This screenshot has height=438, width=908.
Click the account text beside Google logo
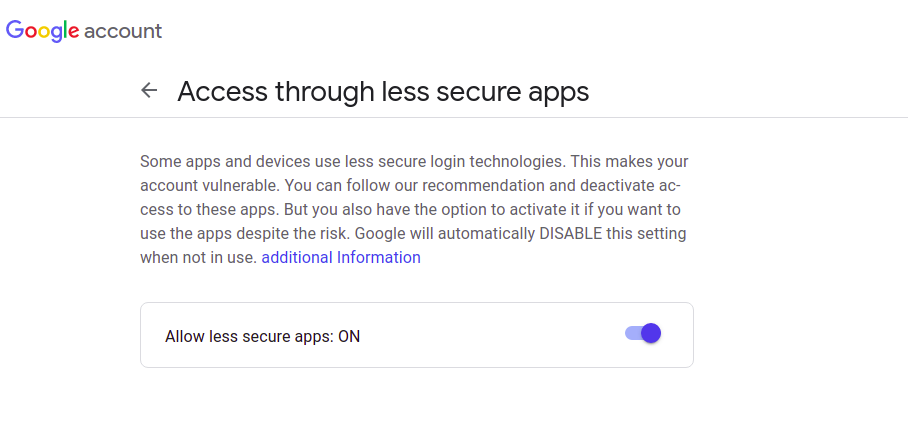click(x=123, y=31)
